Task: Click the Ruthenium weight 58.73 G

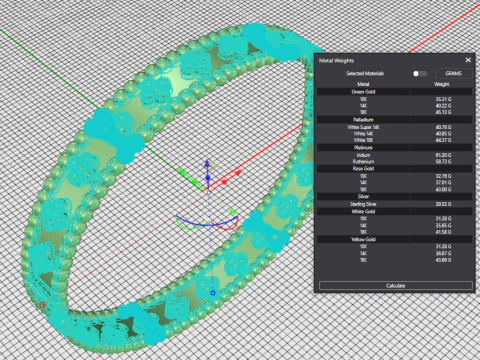Action: pyautogui.click(x=443, y=162)
